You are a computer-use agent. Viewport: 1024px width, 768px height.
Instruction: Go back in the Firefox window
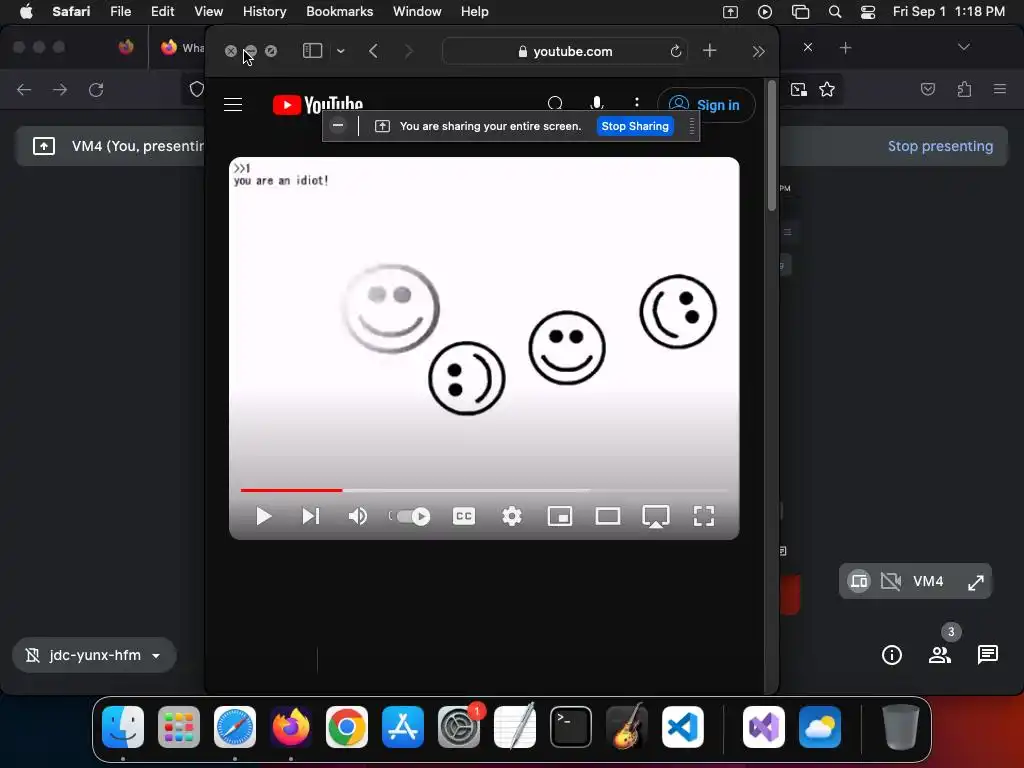coord(24,89)
